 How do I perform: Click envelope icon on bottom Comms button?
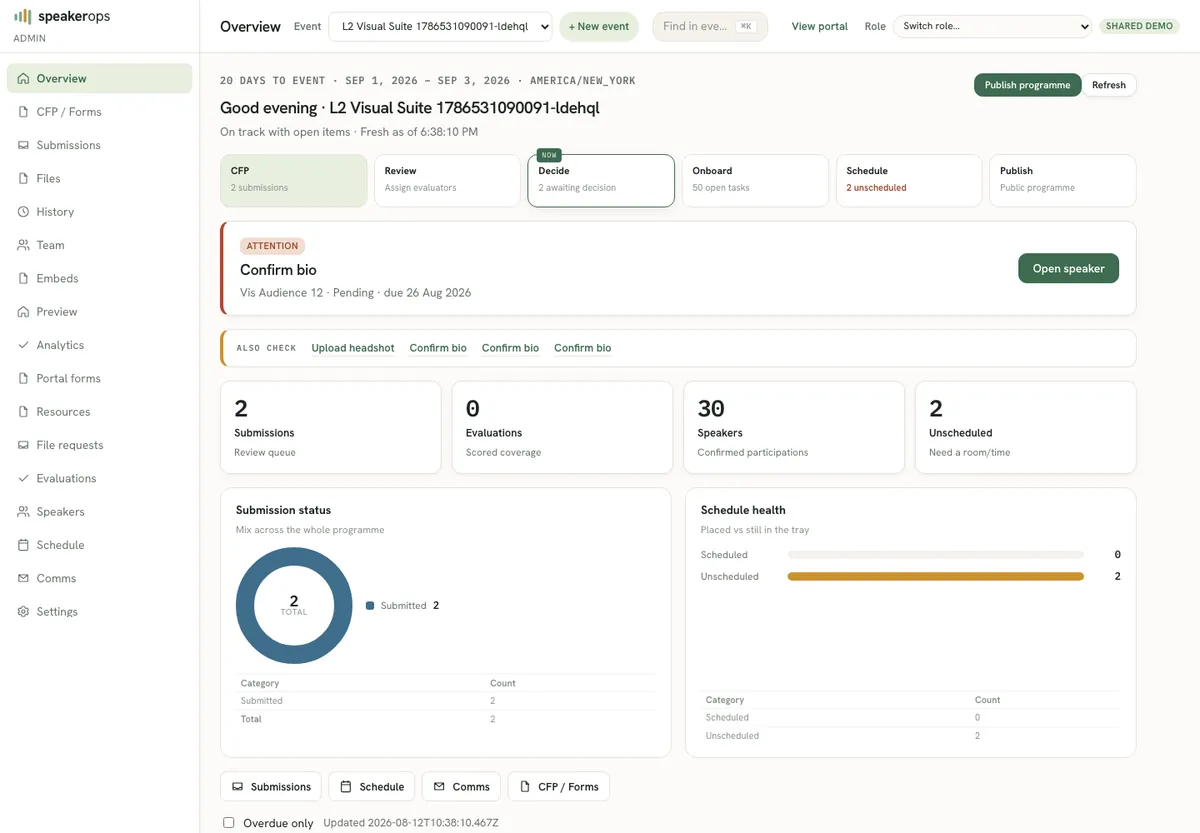click(x=439, y=787)
